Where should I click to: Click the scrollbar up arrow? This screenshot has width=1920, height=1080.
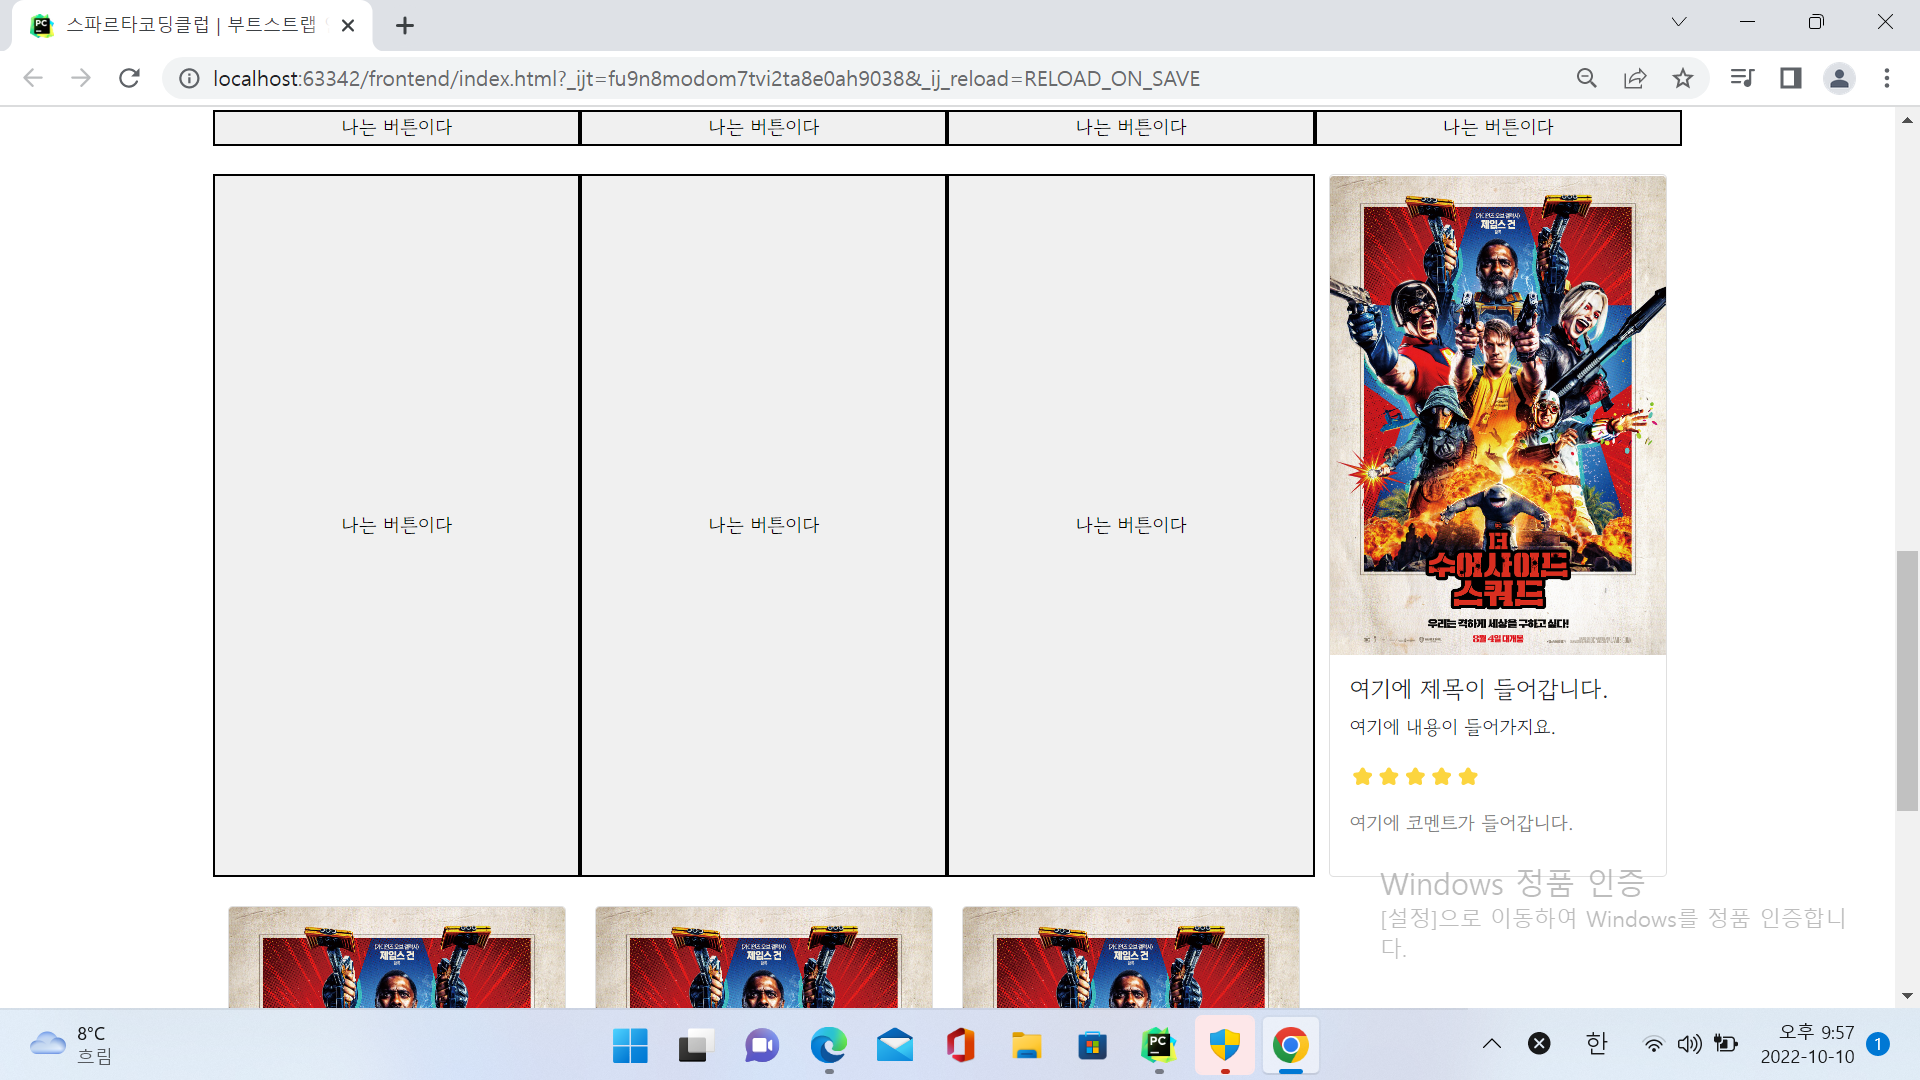pos(1907,120)
